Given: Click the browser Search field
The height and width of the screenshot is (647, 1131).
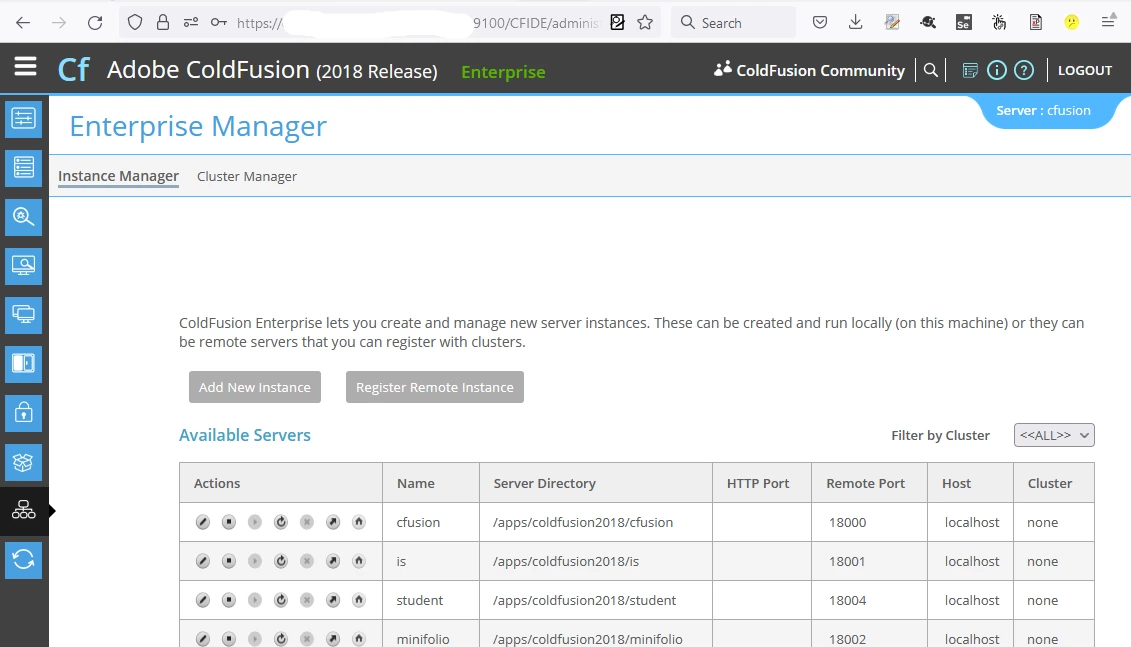Looking at the screenshot, I should coord(734,22).
